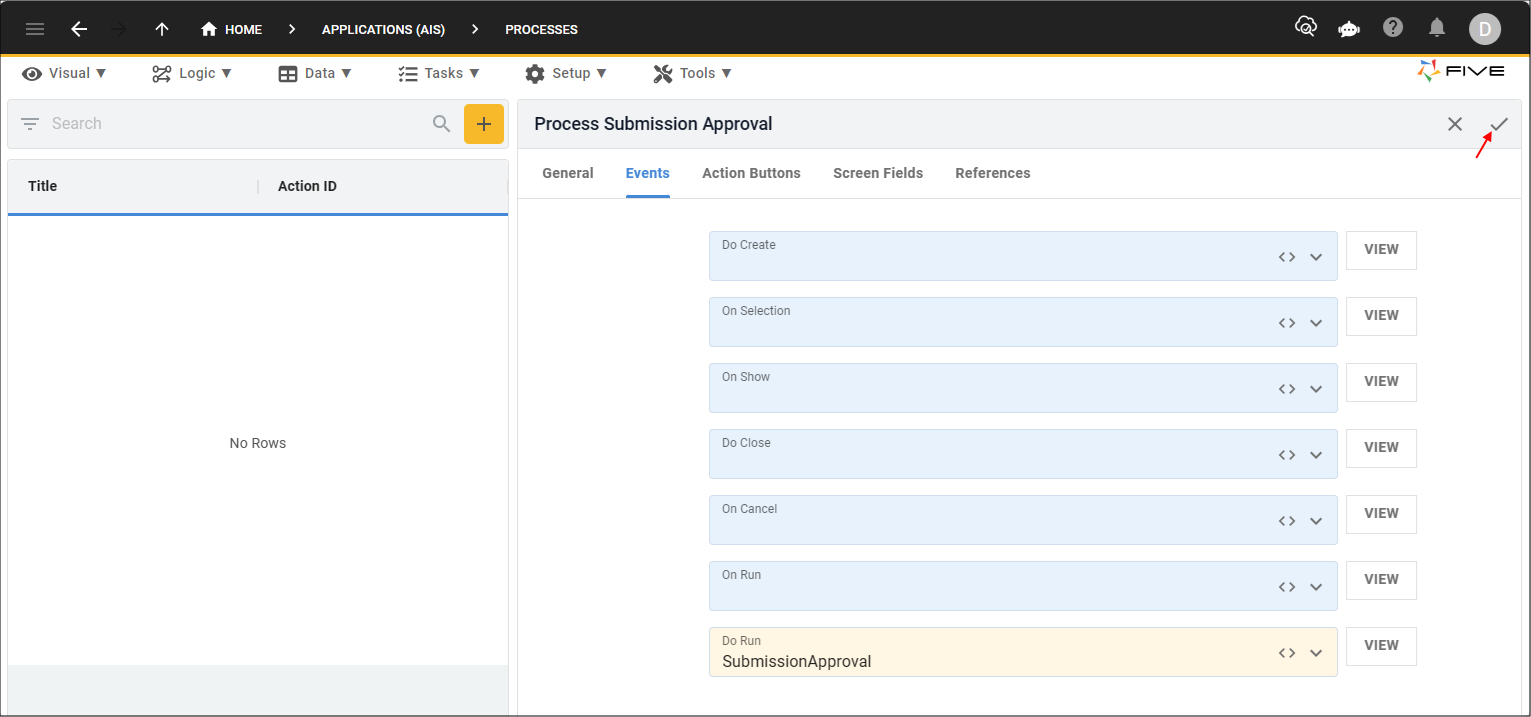The width and height of the screenshot is (1531, 717).
Task: Open the help question mark icon
Action: click(x=1393, y=27)
